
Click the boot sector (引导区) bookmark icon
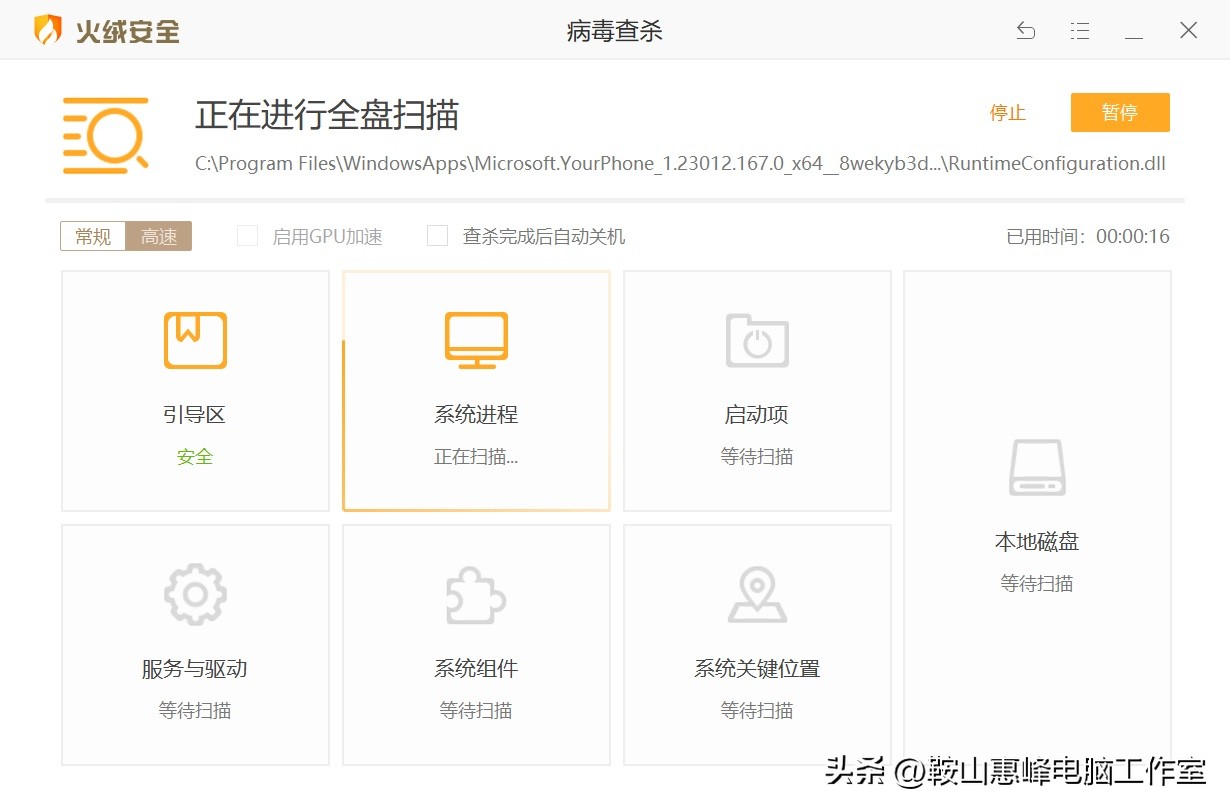pos(195,340)
